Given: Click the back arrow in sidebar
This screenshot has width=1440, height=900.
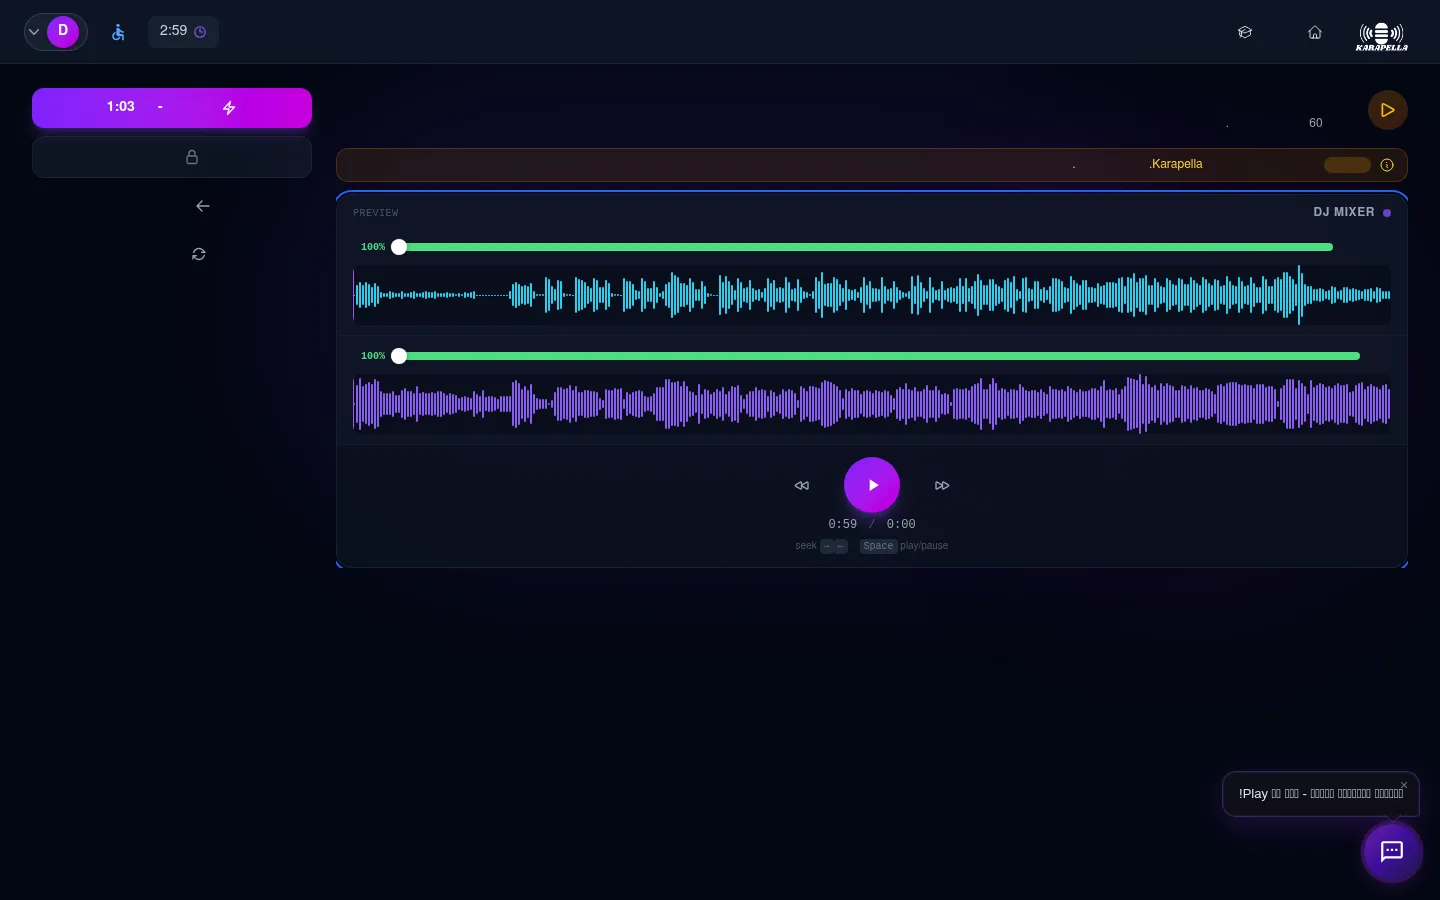Looking at the screenshot, I should point(203,206).
